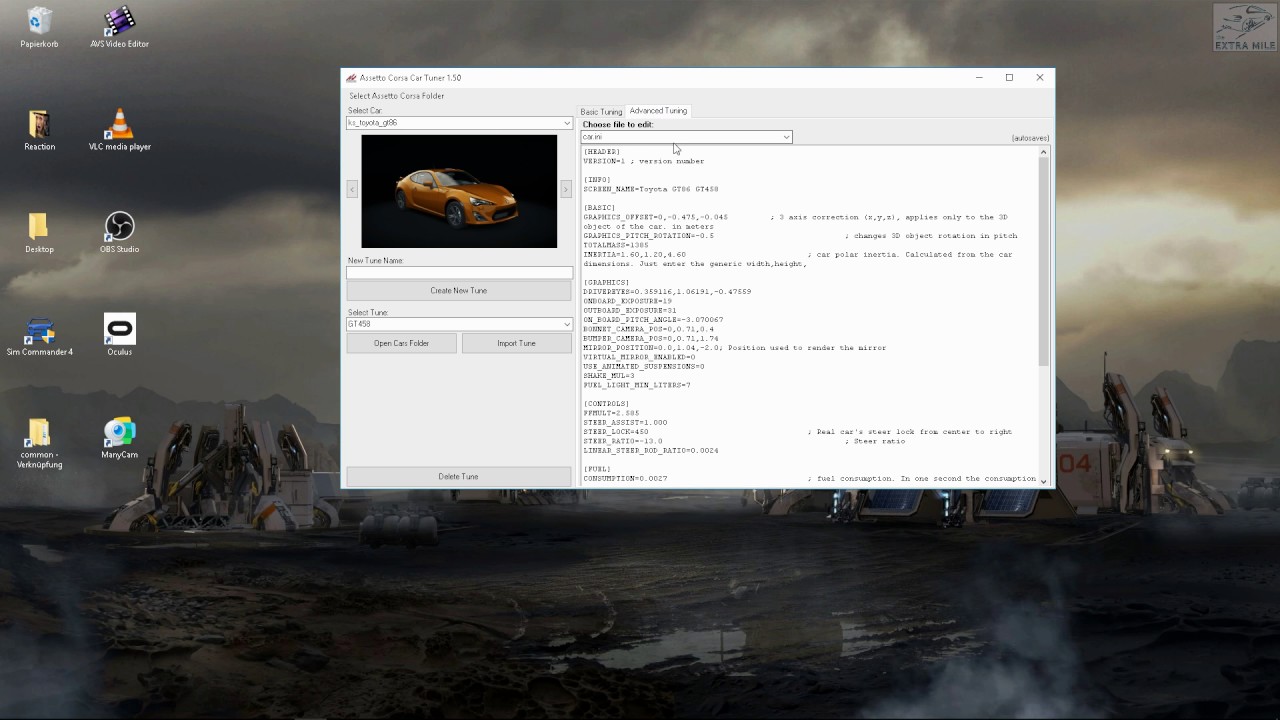Viewport: 1280px width, 720px height.
Task: Click the editor scrollbar down arrow
Action: click(x=1044, y=482)
